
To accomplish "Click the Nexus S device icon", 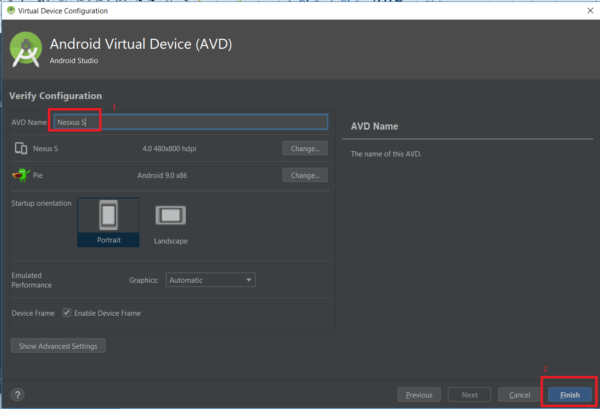I will click(21, 148).
